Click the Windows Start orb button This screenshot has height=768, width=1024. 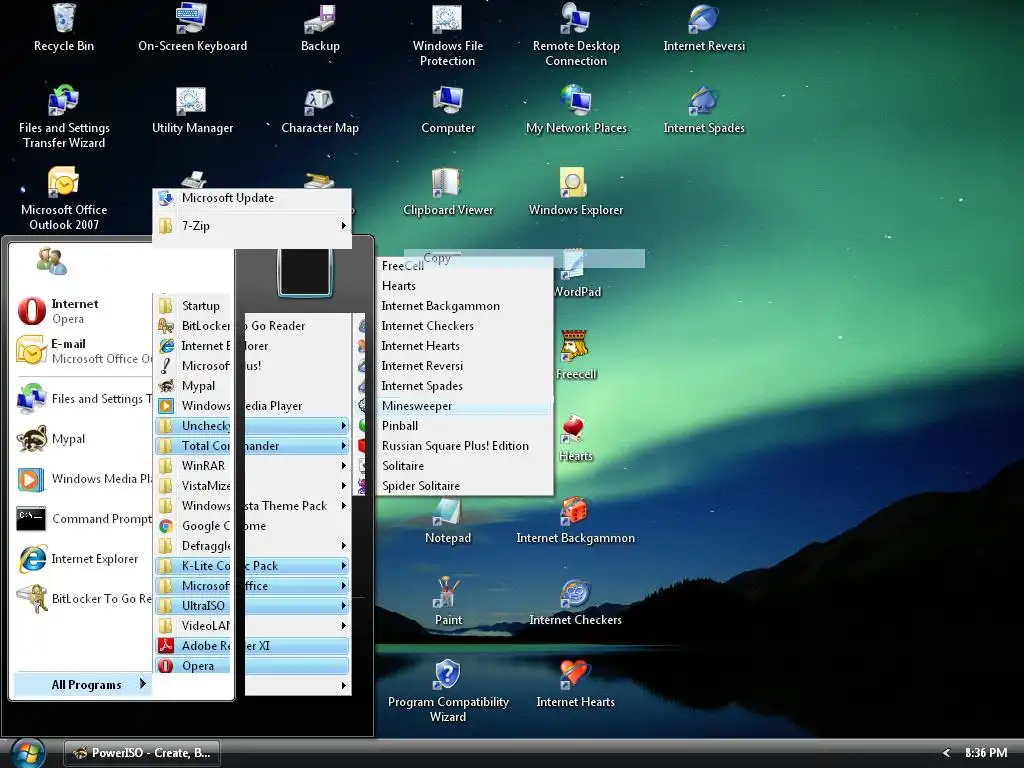pyautogui.click(x=27, y=753)
